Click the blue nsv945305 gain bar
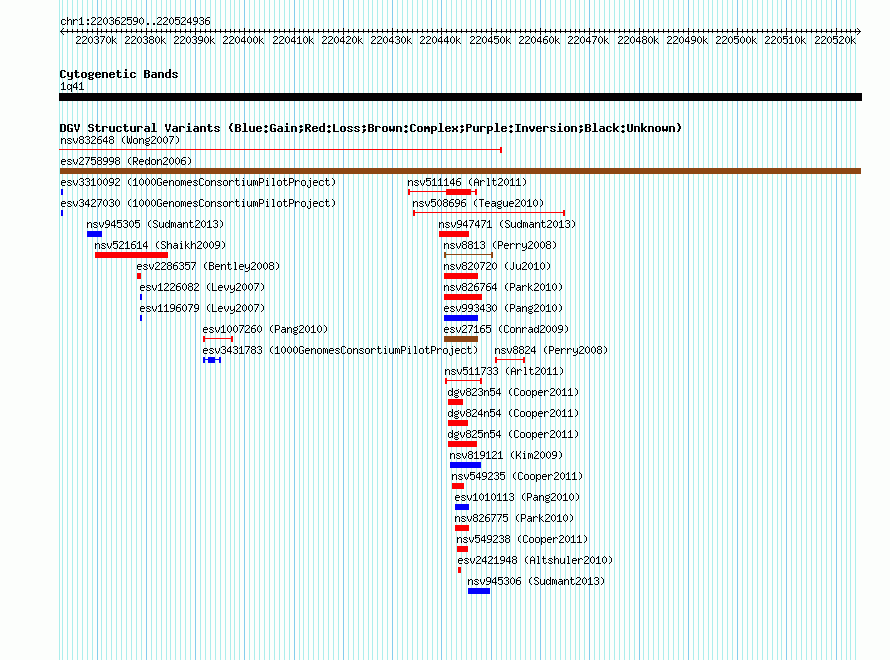This screenshot has width=890, height=660. click(x=94, y=234)
